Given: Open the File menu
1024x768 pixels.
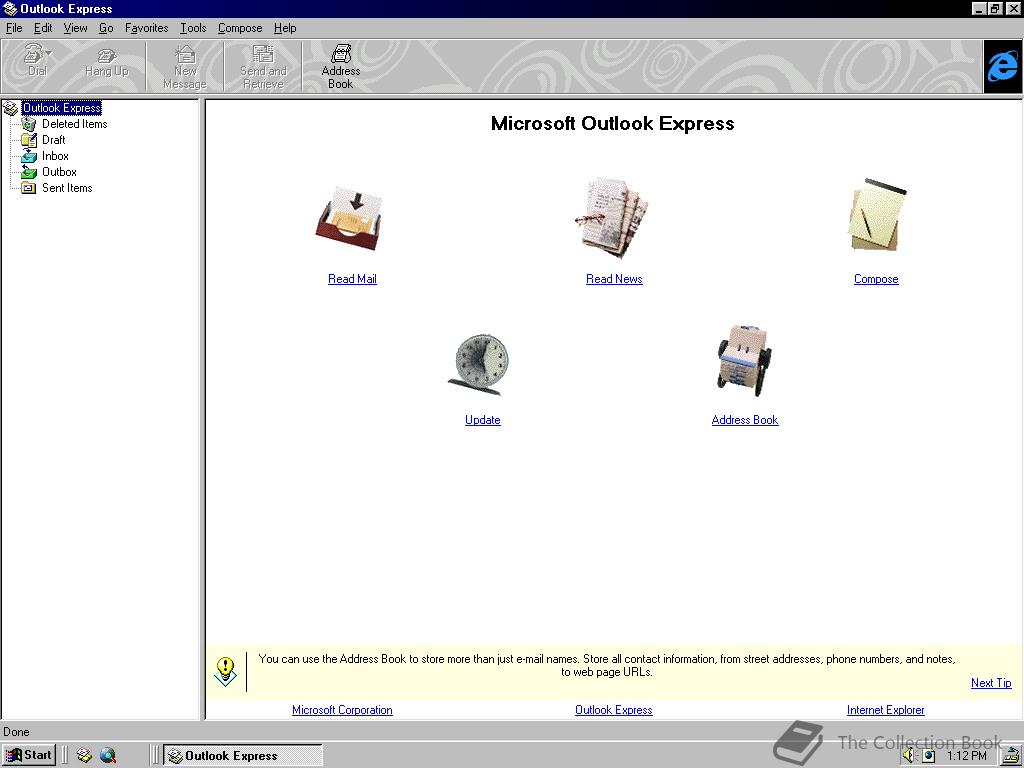Looking at the screenshot, I should (x=14, y=28).
